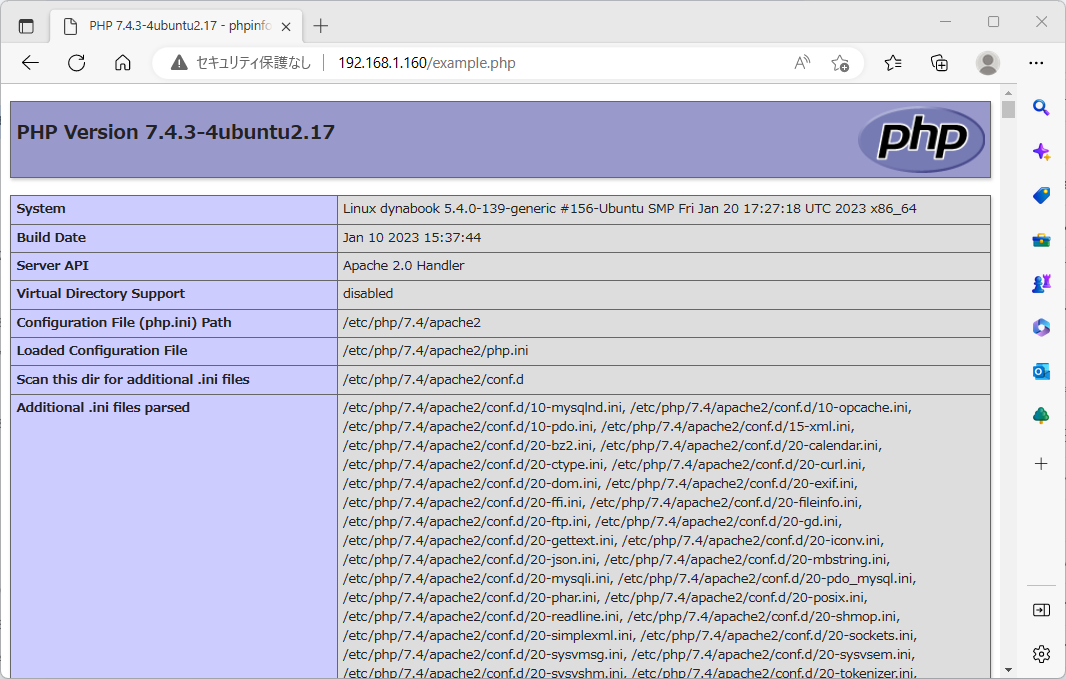Open the green tree icon in sidebar
This screenshot has width=1066, height=679.
coord(1041,415)
